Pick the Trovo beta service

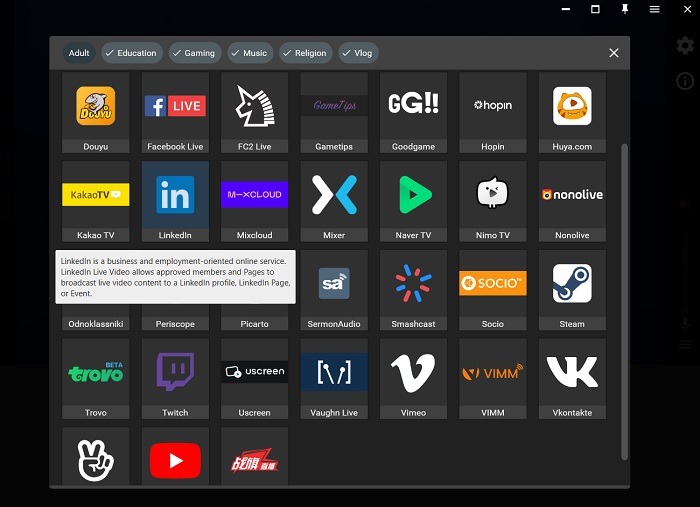coord(96,379)
